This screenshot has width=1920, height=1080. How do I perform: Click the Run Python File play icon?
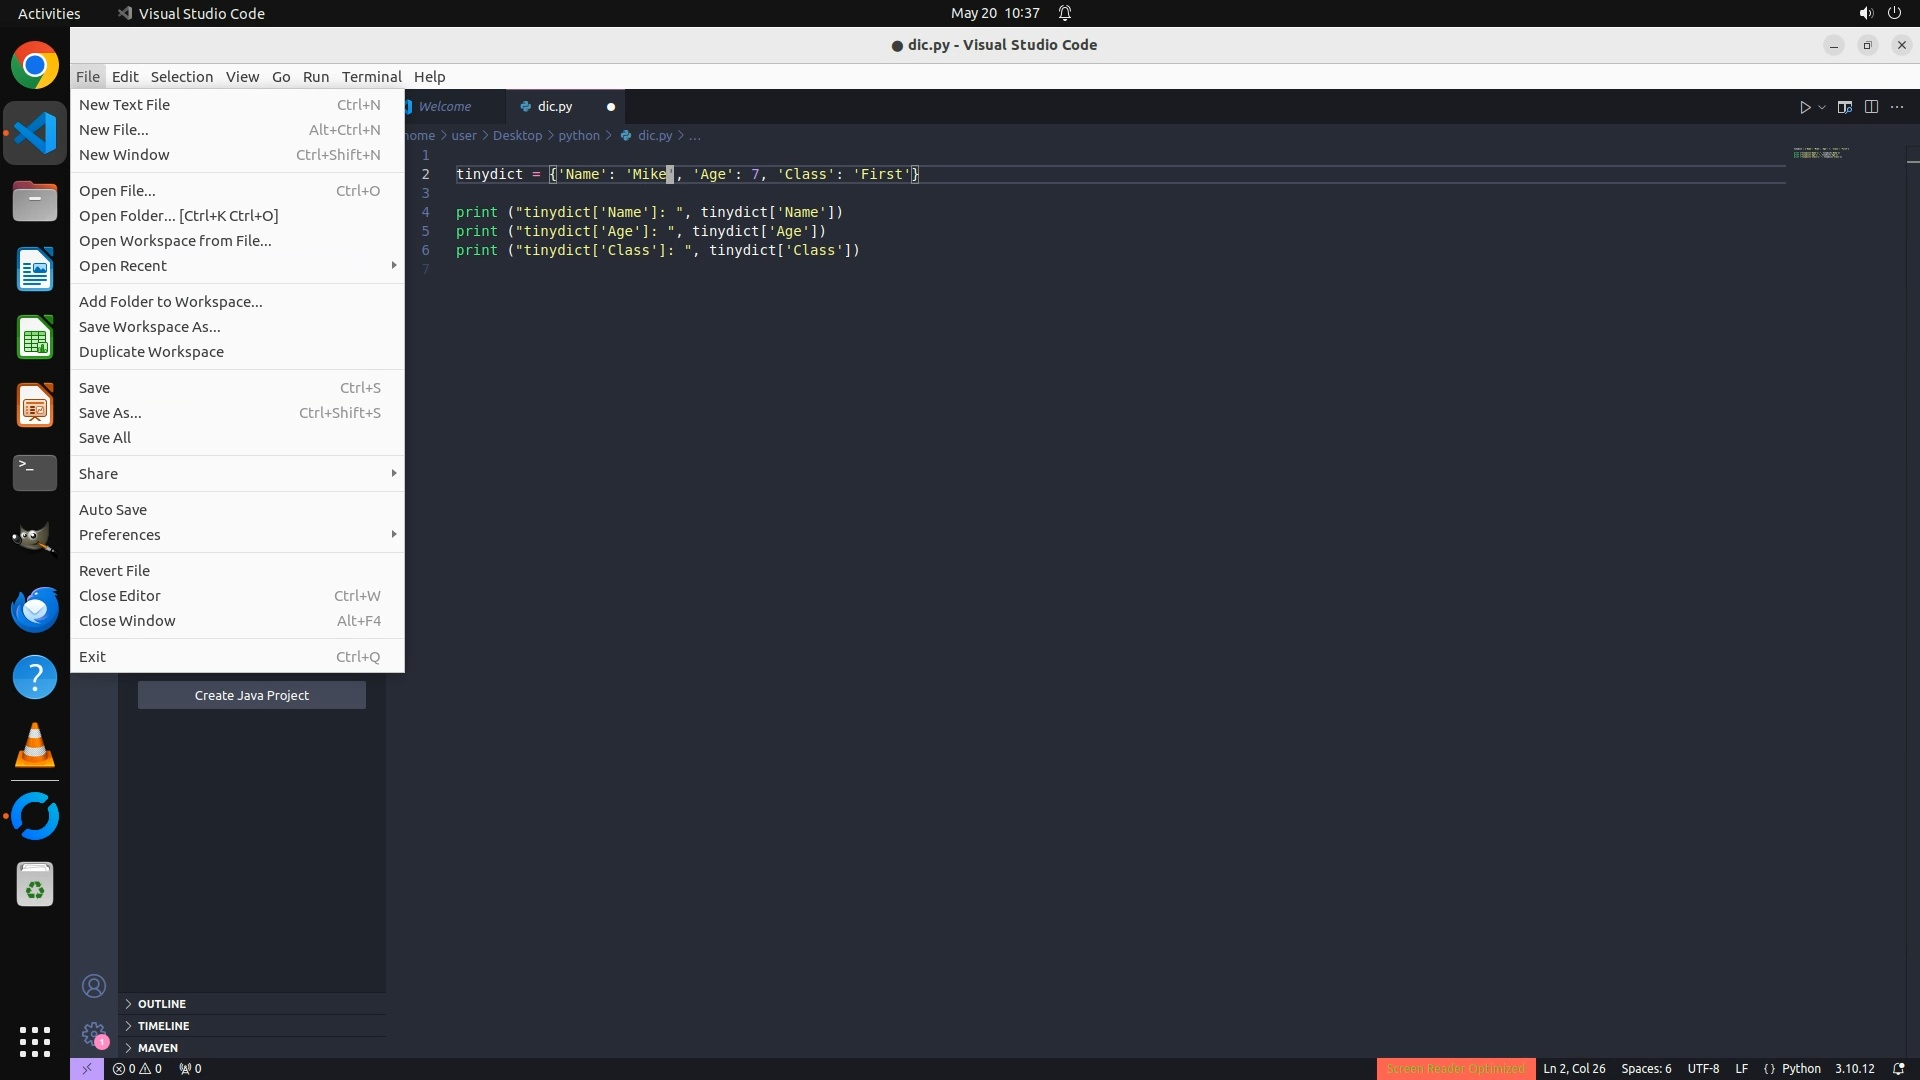pos(1804,107)
